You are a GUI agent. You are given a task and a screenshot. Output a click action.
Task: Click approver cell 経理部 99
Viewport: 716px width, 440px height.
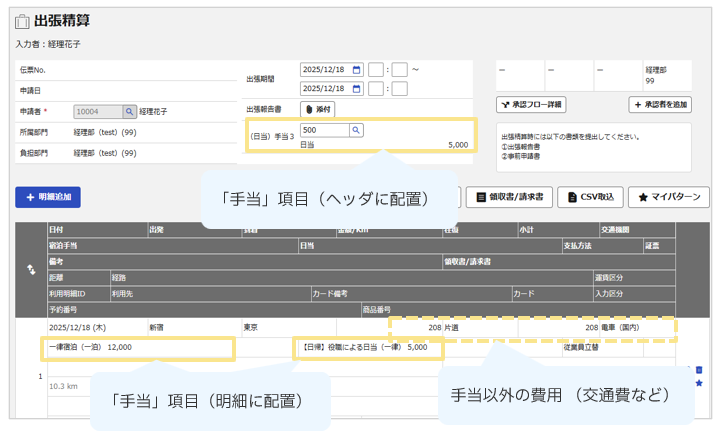(x=667, y=75)
